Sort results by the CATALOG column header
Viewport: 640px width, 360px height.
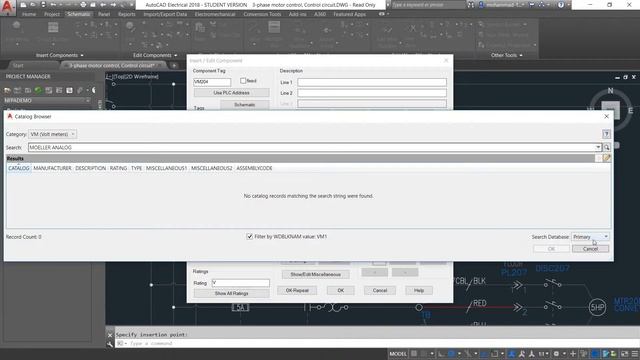click(x=19, y=168)
